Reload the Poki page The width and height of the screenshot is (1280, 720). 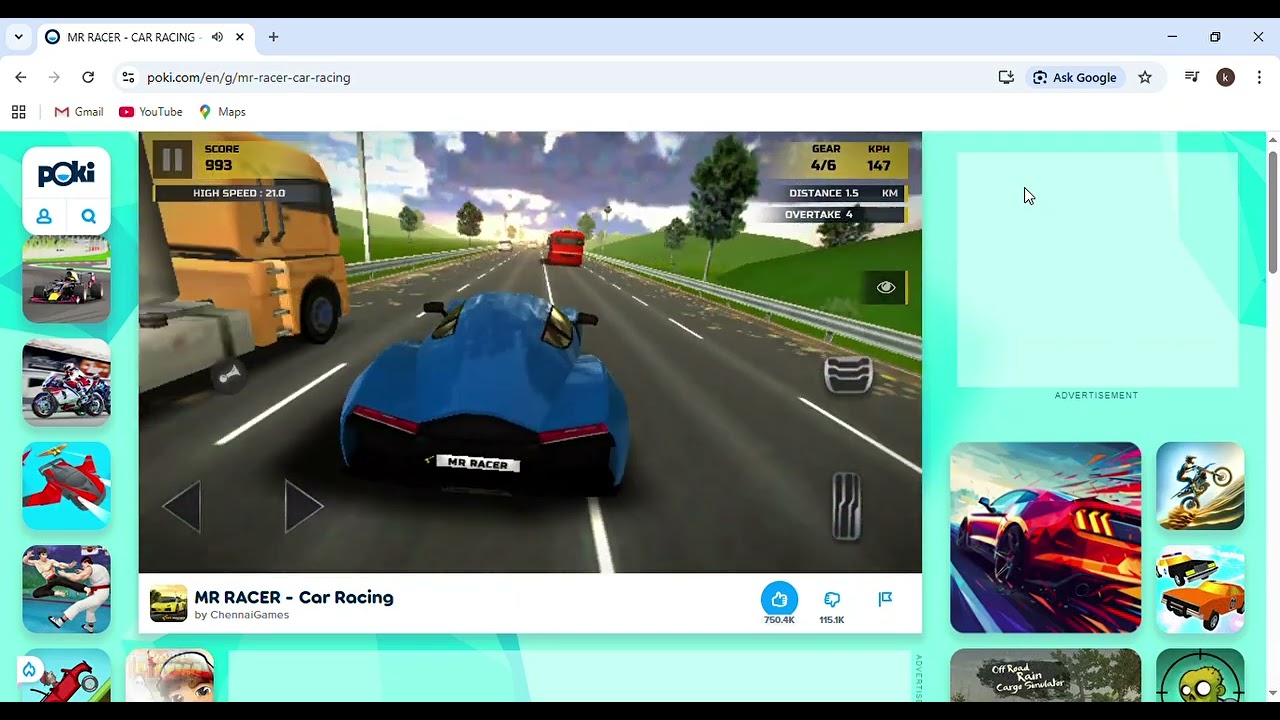point(88,77)
